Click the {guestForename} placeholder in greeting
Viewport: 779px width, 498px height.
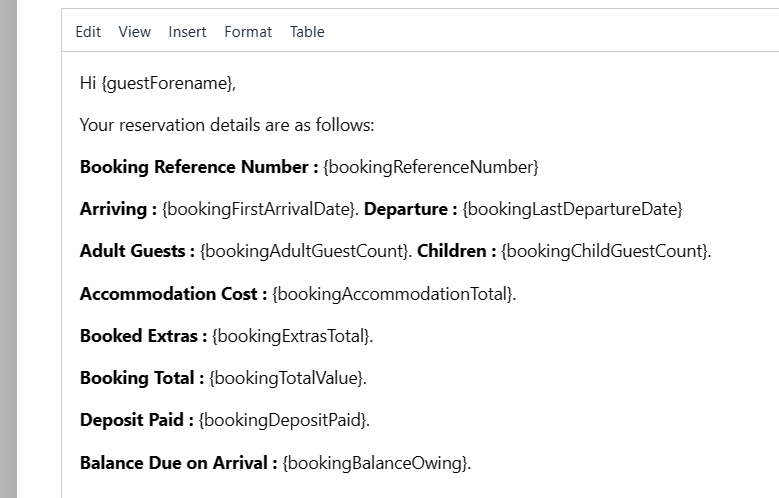(167, 84)
